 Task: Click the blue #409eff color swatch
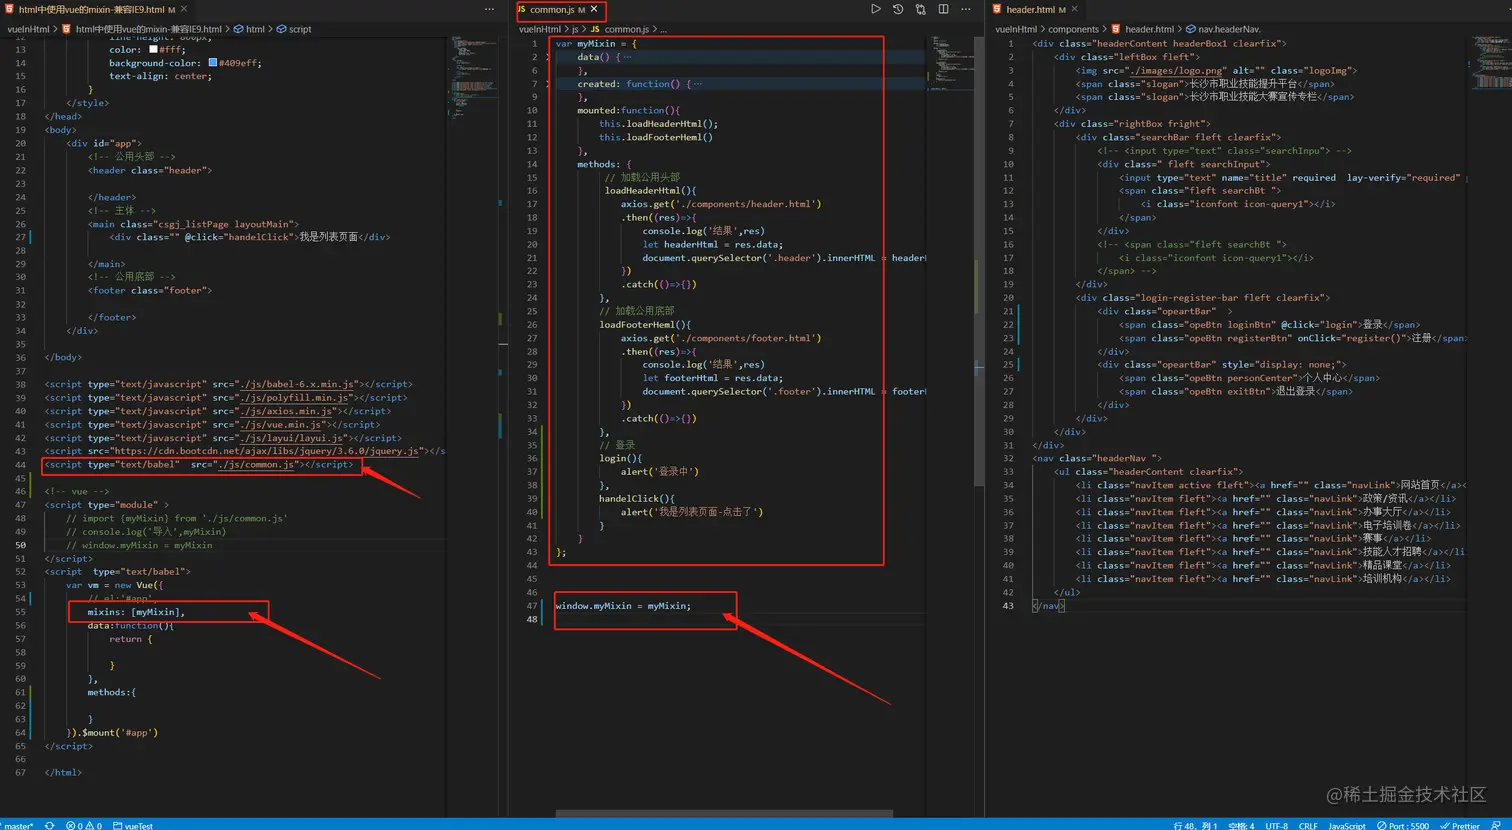tap(213, 62)
